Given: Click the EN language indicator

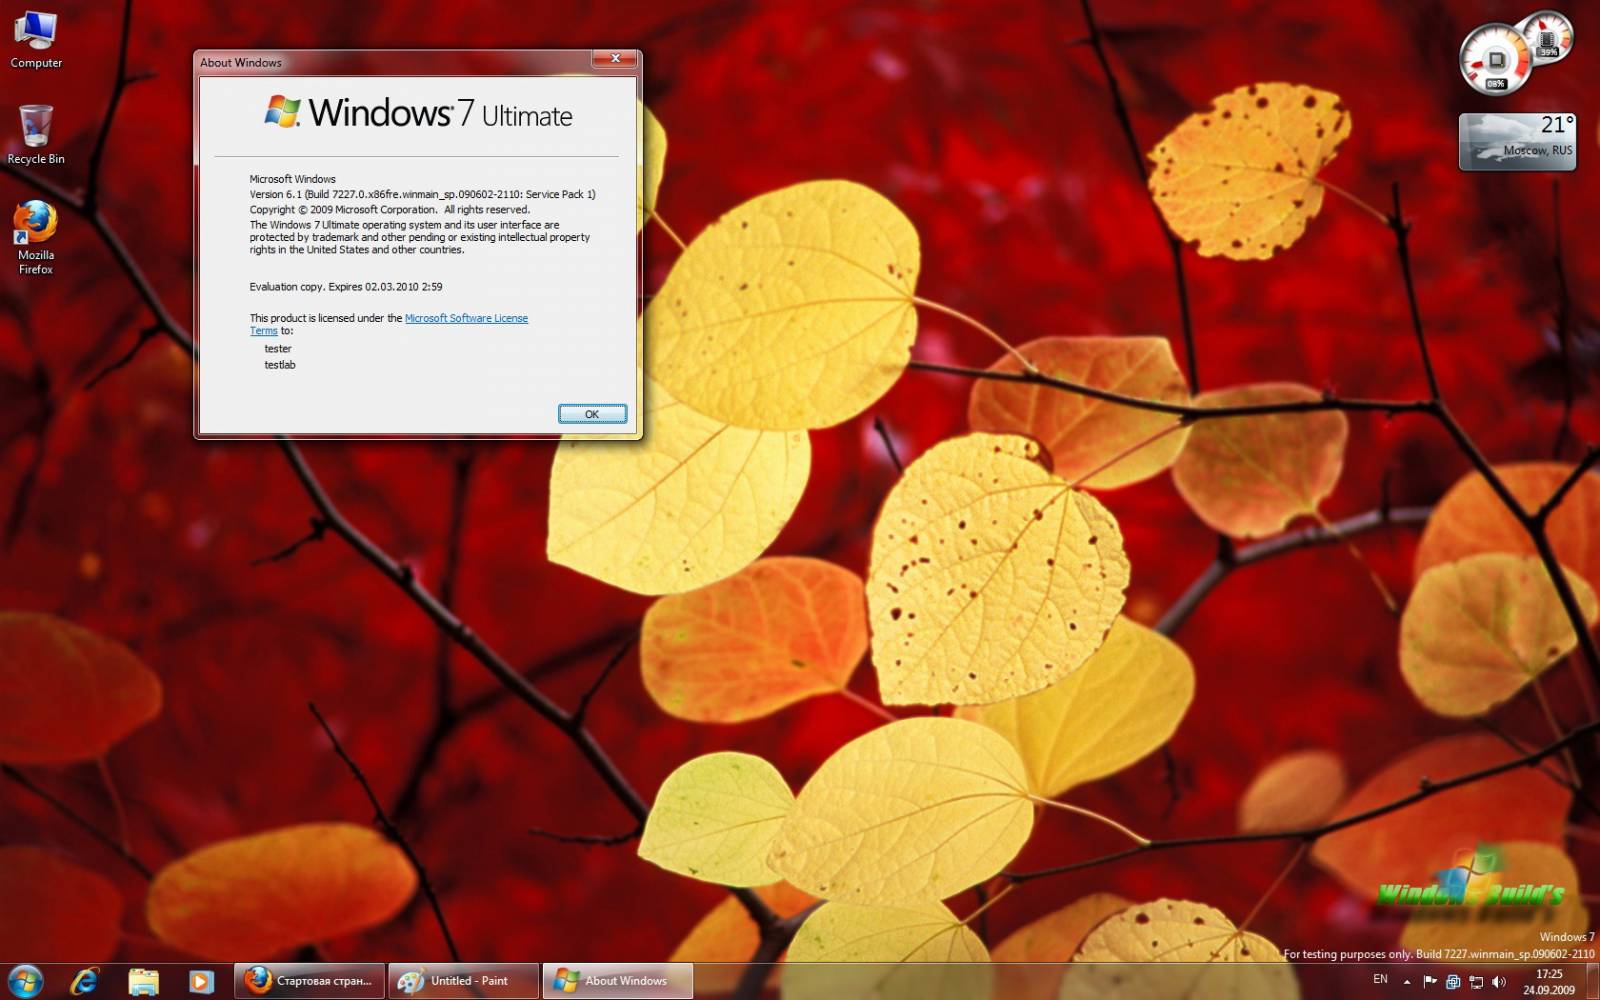Looking at the screenshot, I should click(1380, 980).
